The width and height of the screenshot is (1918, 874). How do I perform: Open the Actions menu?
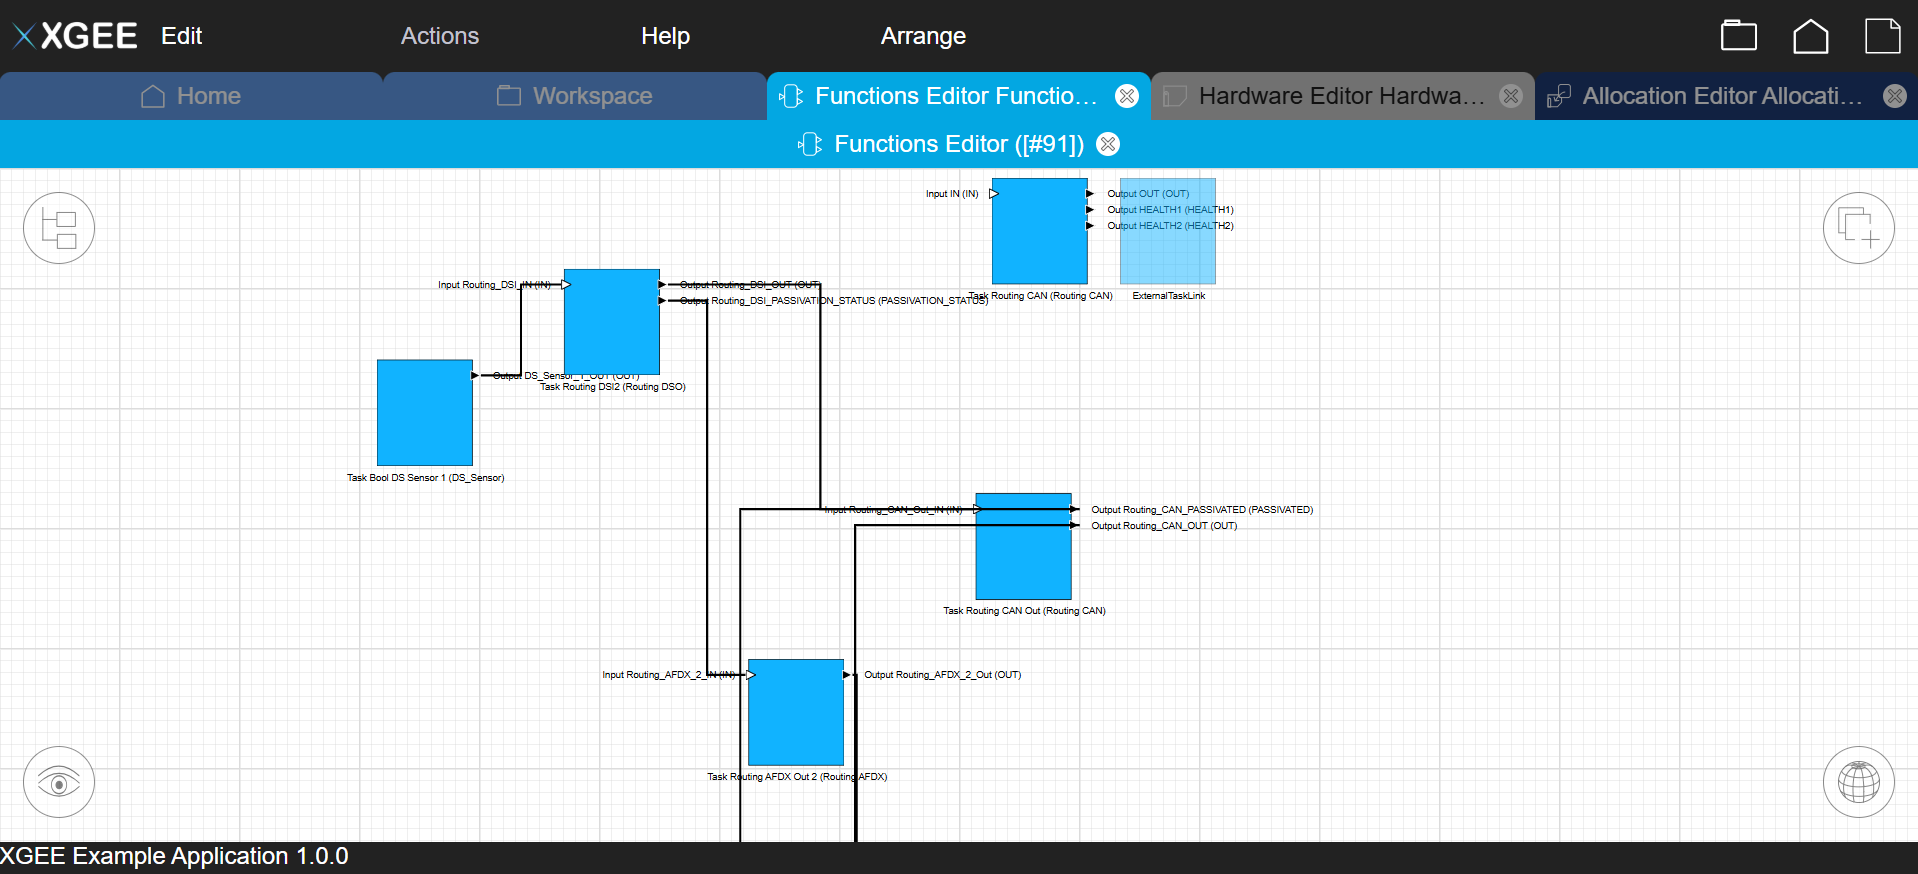click(x=439, y=36)
